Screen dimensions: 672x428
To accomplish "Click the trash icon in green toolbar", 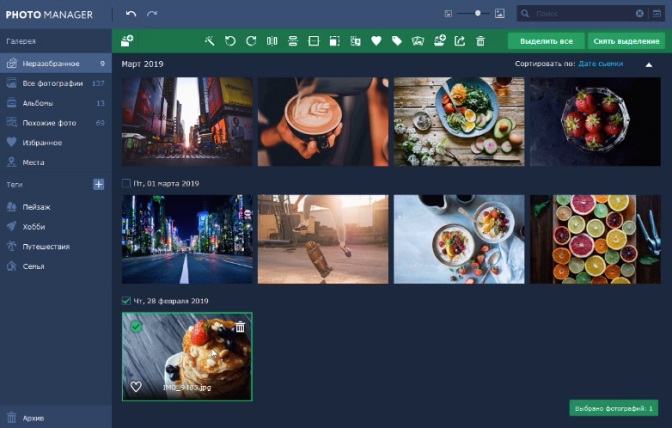I will click(480, 41).
